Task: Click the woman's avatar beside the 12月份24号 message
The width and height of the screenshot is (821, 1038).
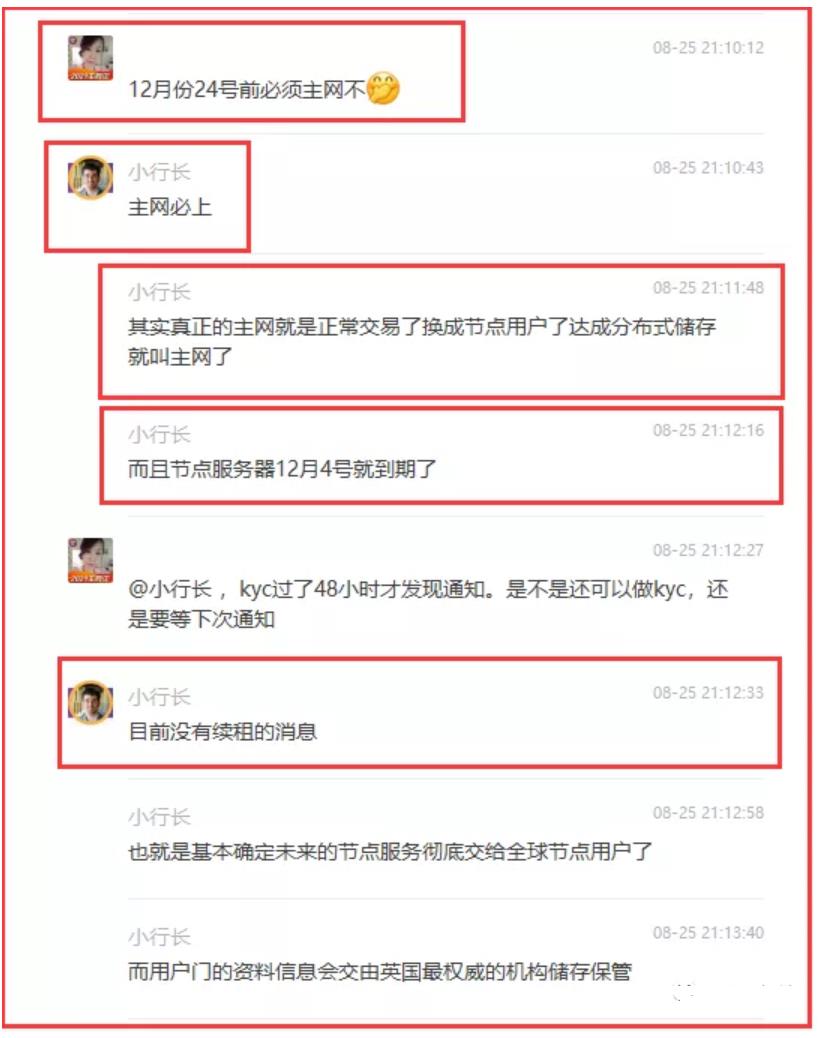Action: (91, 58)
